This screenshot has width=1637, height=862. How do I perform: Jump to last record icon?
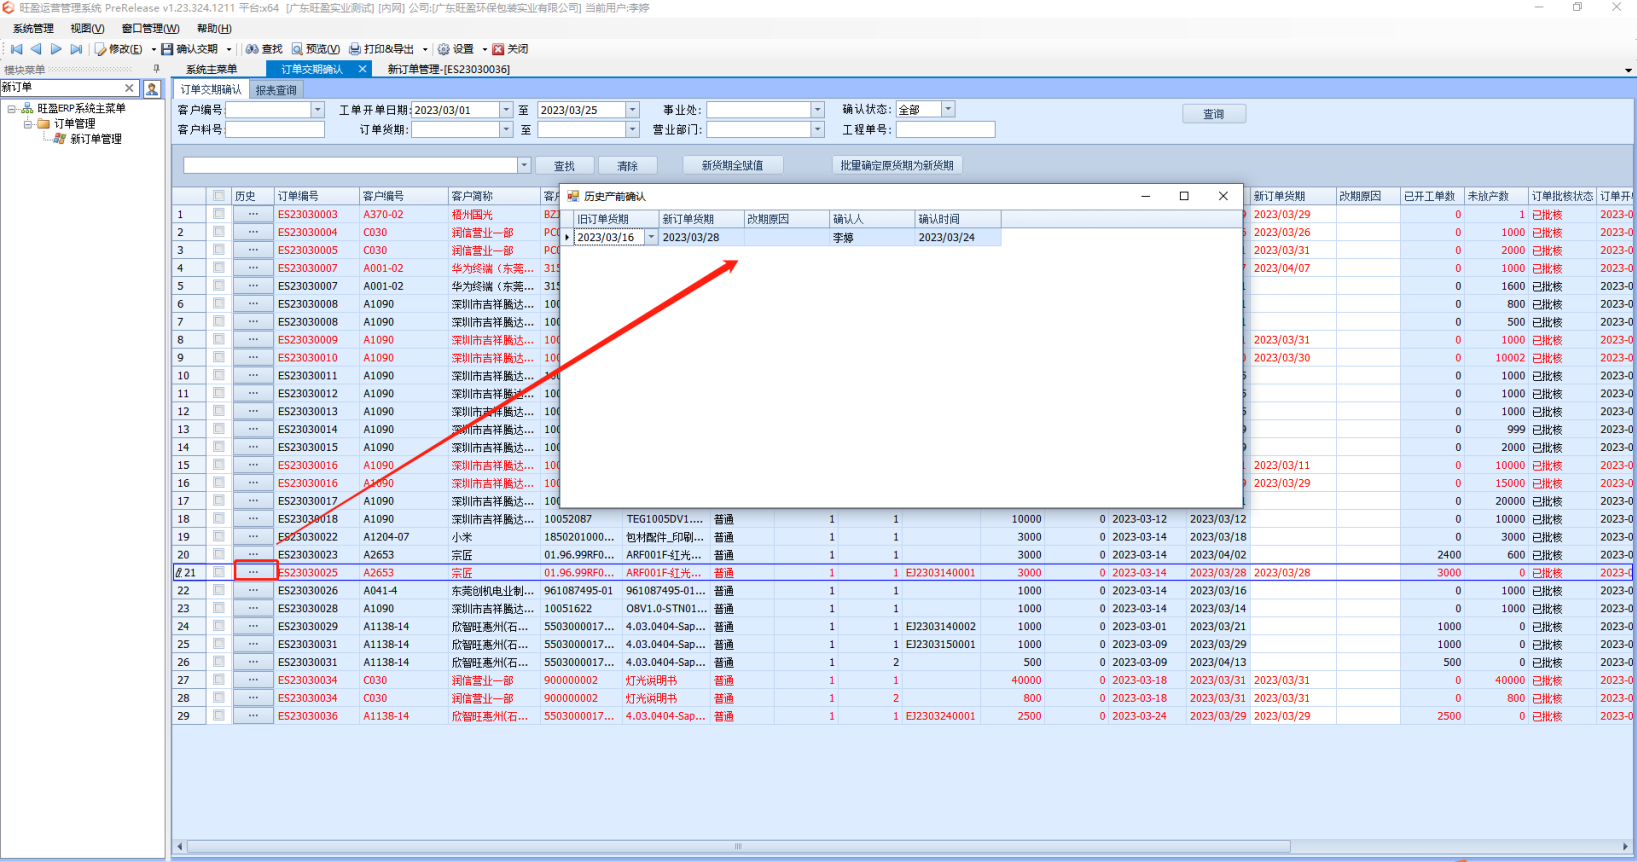pos(76,49)
